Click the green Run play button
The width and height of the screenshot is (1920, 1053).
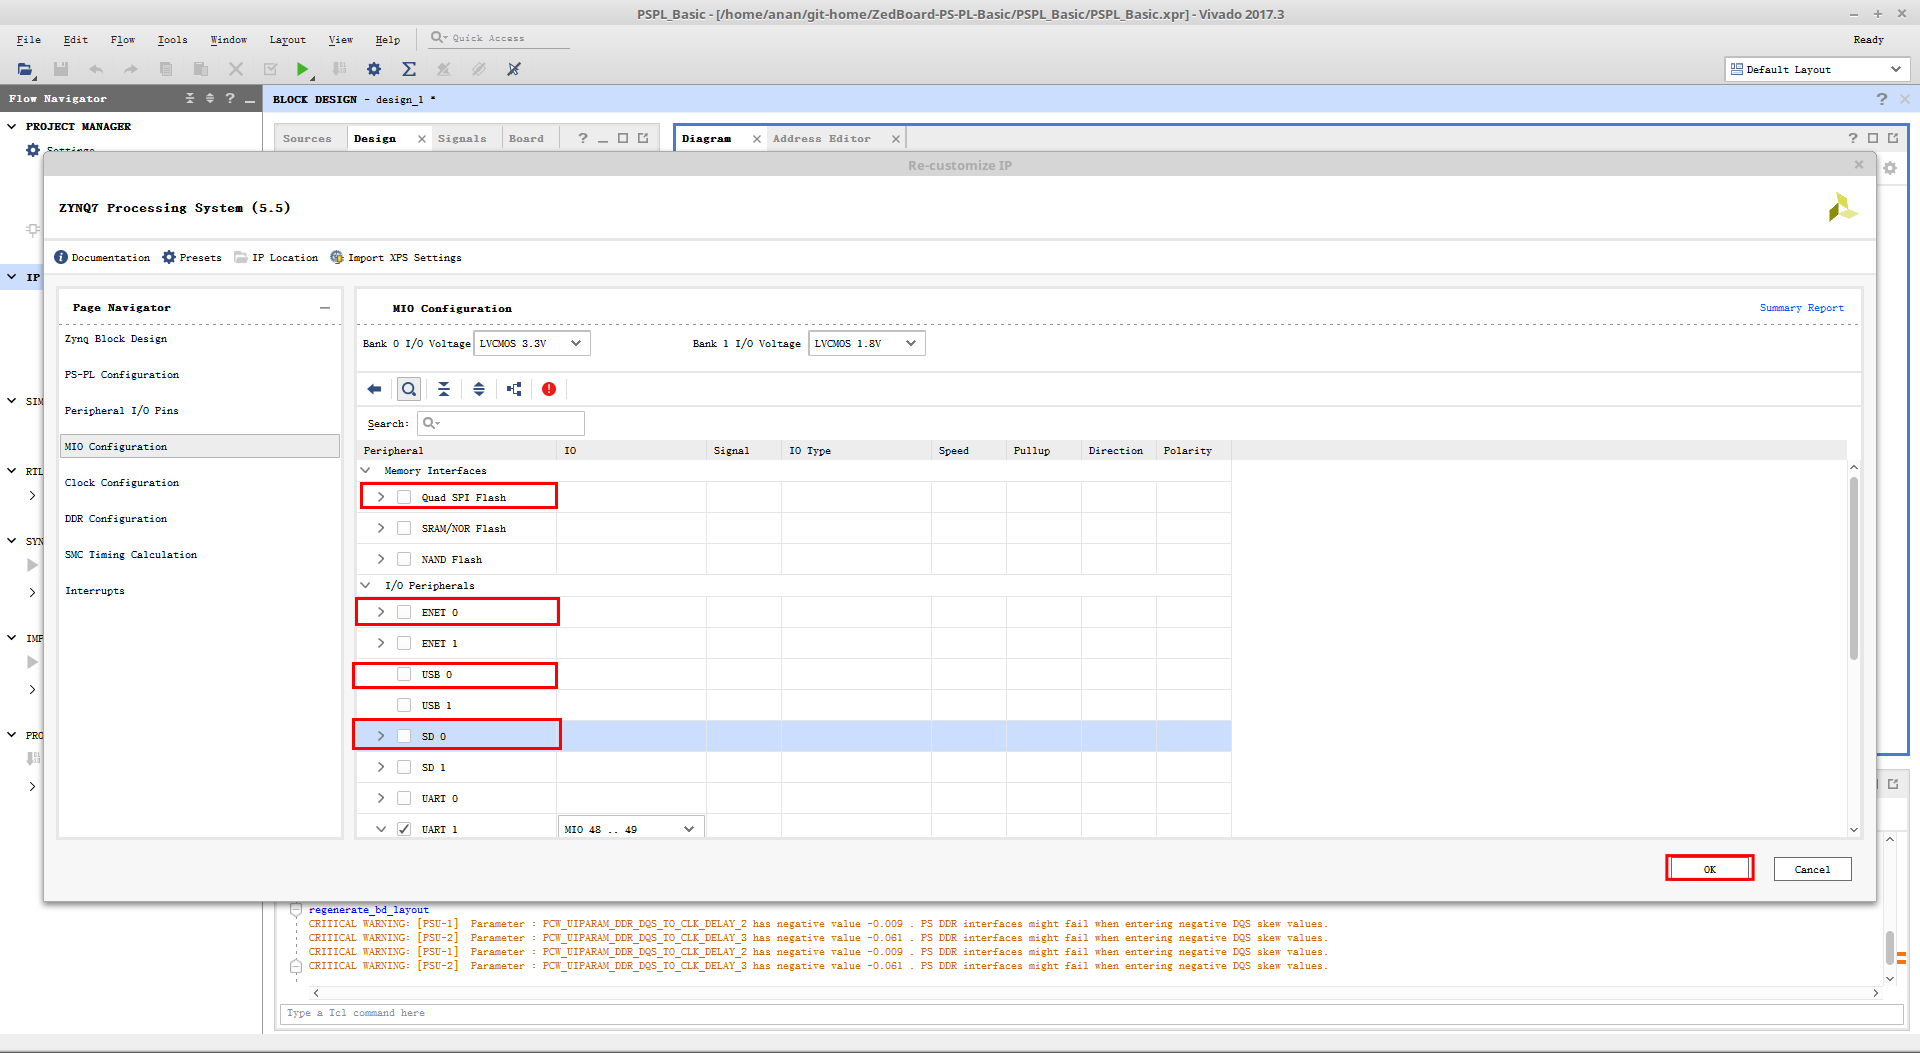click(x=302, y=69)
